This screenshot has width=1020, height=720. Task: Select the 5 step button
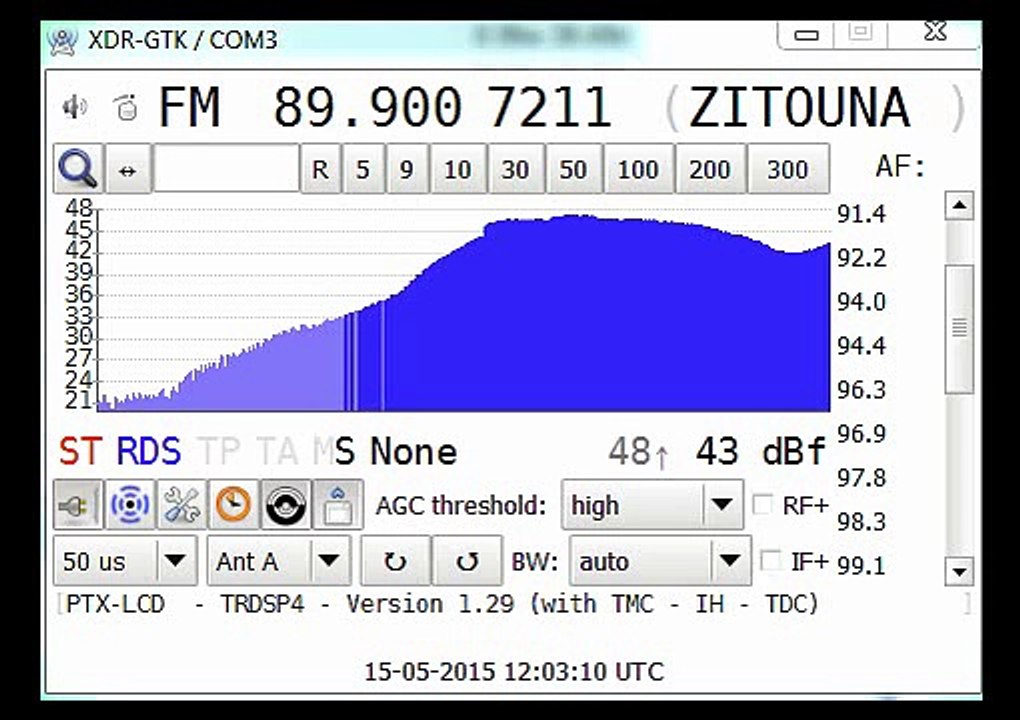pyautogui.click(x=363, y=170)
